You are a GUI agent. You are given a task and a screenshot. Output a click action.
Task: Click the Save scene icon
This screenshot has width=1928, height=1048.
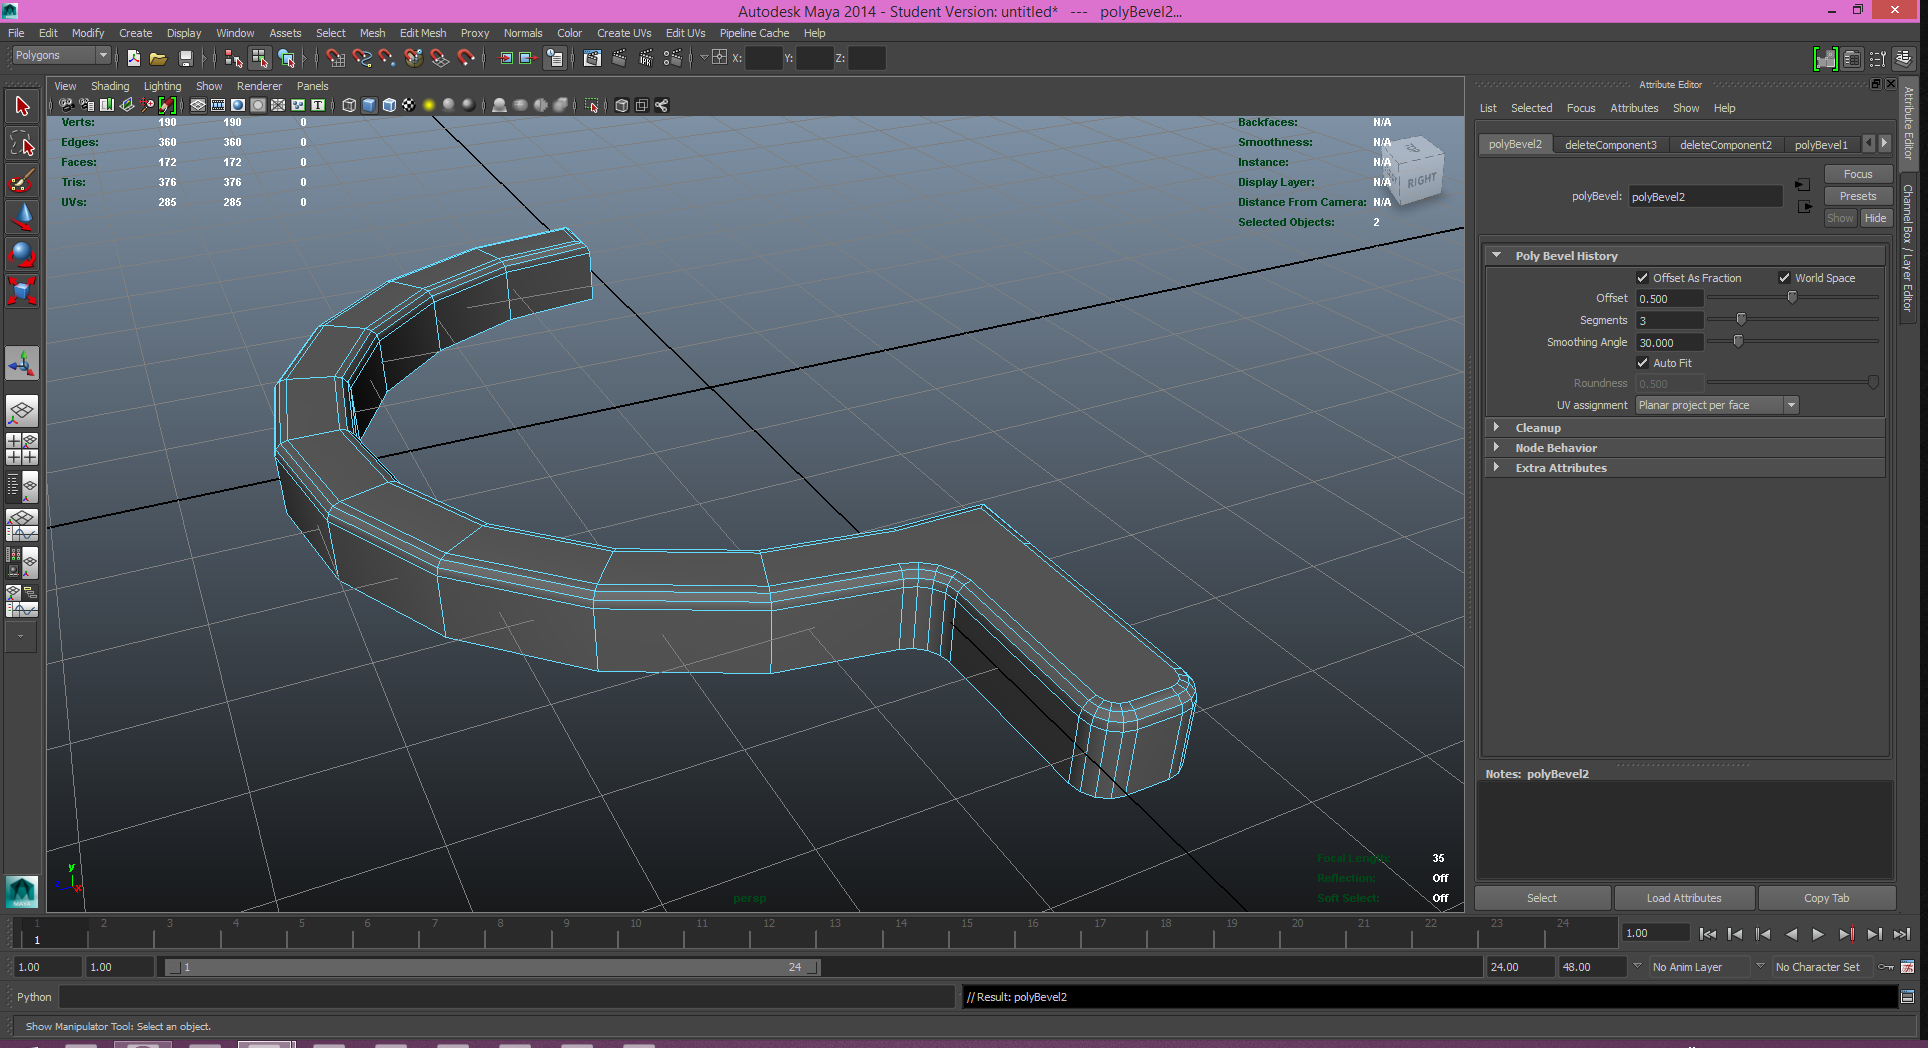click(x=185, y=58)
